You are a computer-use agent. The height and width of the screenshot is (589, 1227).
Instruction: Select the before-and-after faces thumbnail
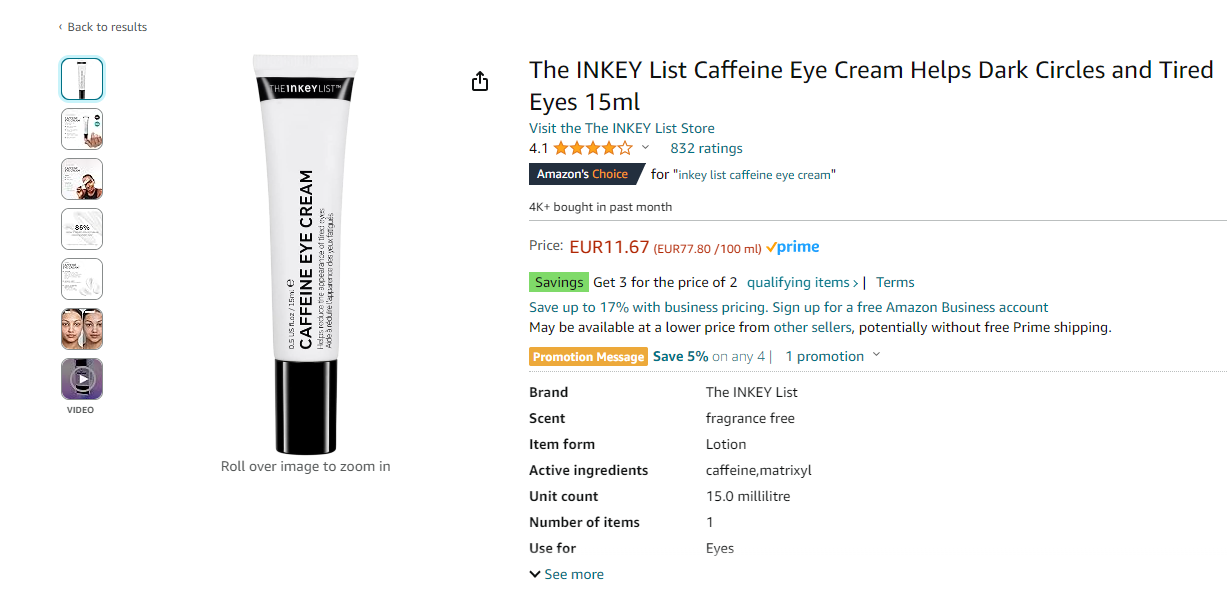[x=82, y=329]
